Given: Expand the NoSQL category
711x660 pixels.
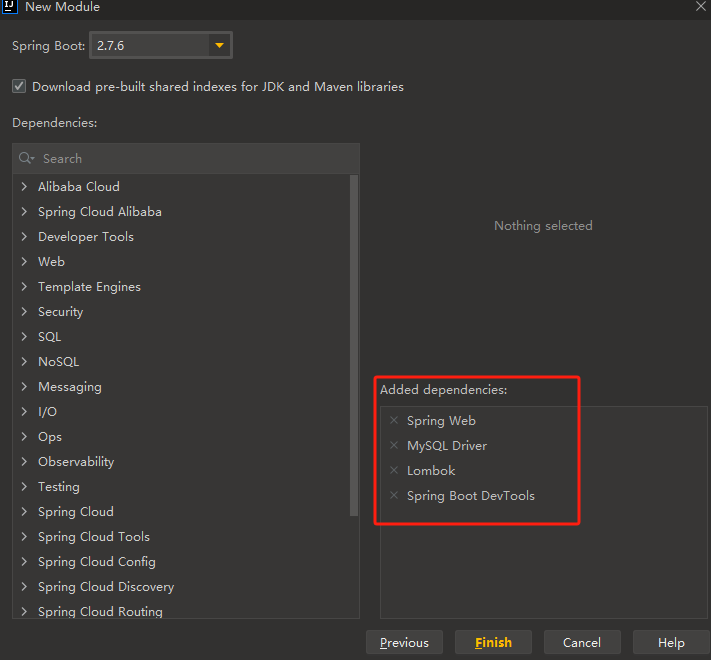Looking at the screenshot, I should click(x=24, y=361).
